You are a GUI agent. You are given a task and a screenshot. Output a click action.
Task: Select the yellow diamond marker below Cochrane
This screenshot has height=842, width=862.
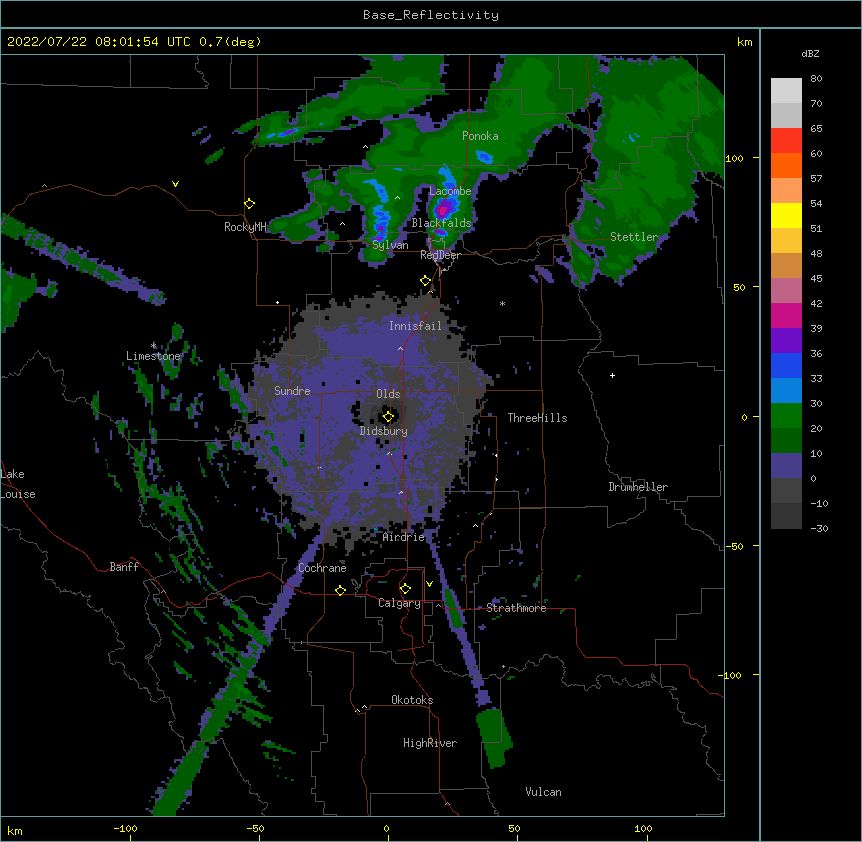click(340, 590)
